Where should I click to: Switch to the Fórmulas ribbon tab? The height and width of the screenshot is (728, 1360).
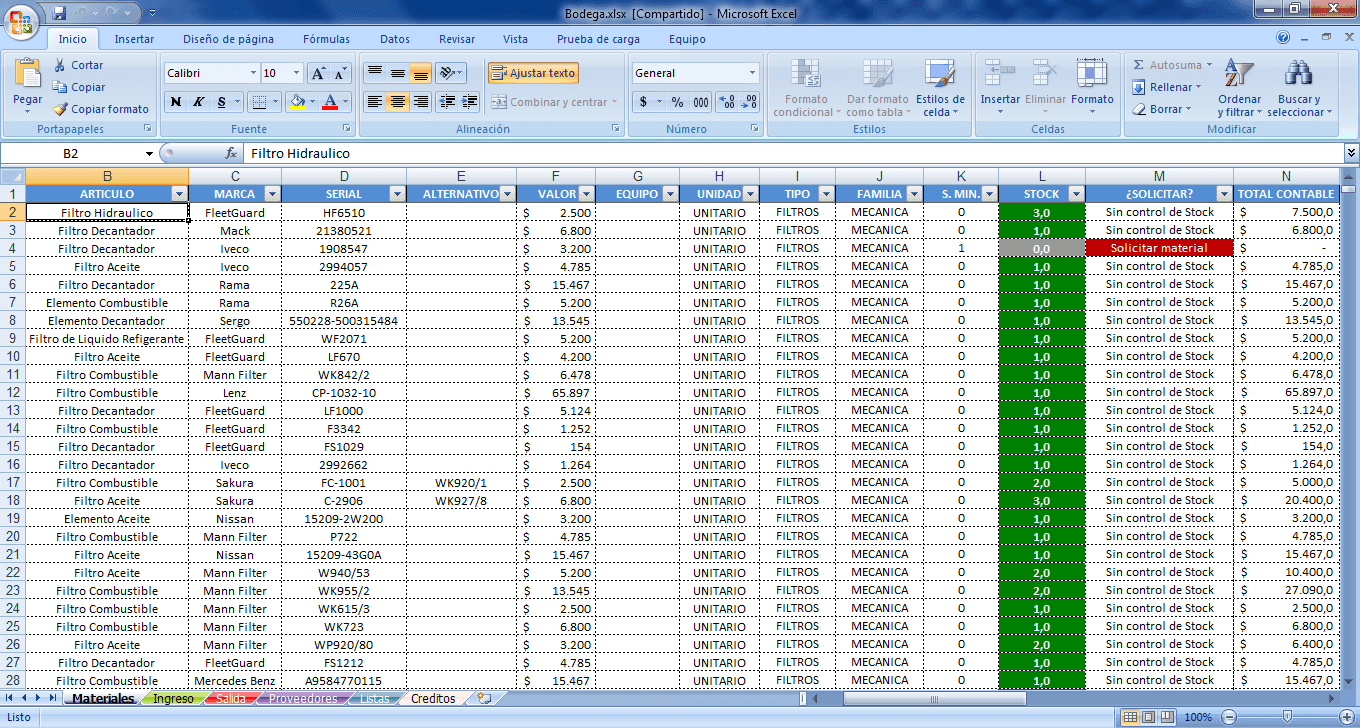[326, 39]
